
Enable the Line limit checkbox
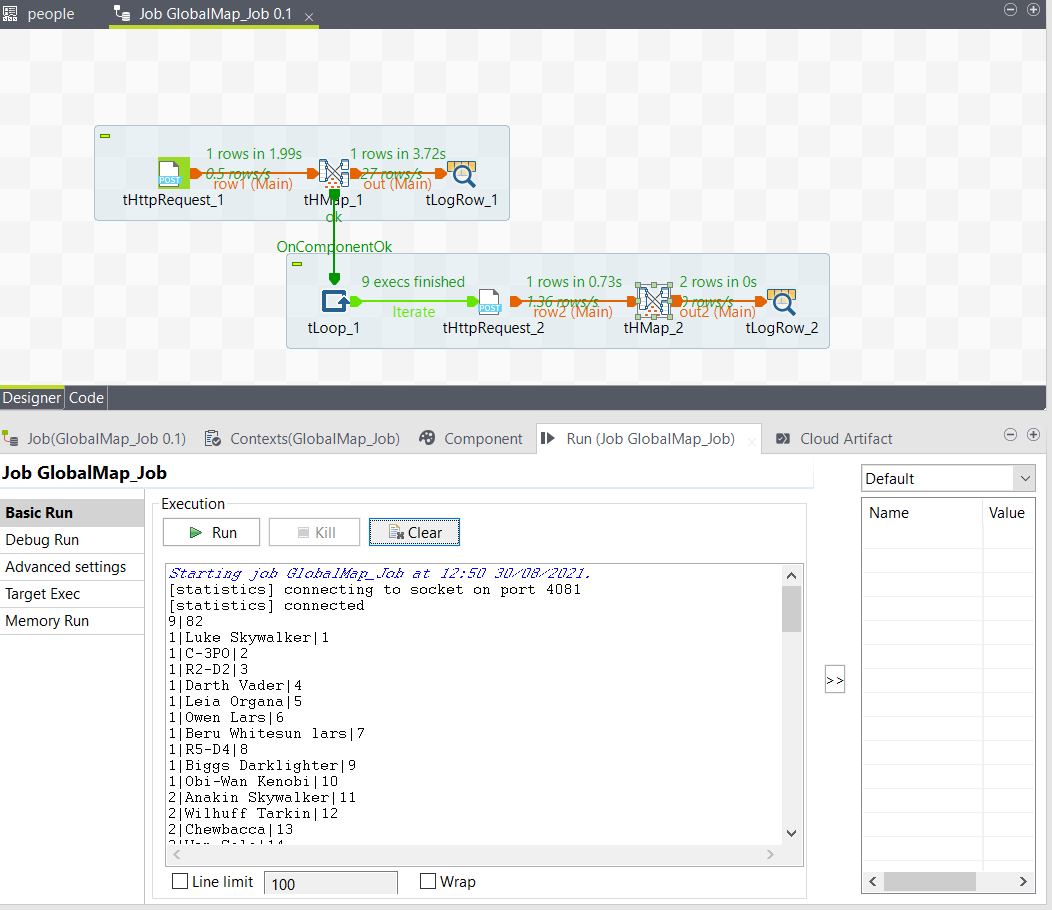[181, 882]
